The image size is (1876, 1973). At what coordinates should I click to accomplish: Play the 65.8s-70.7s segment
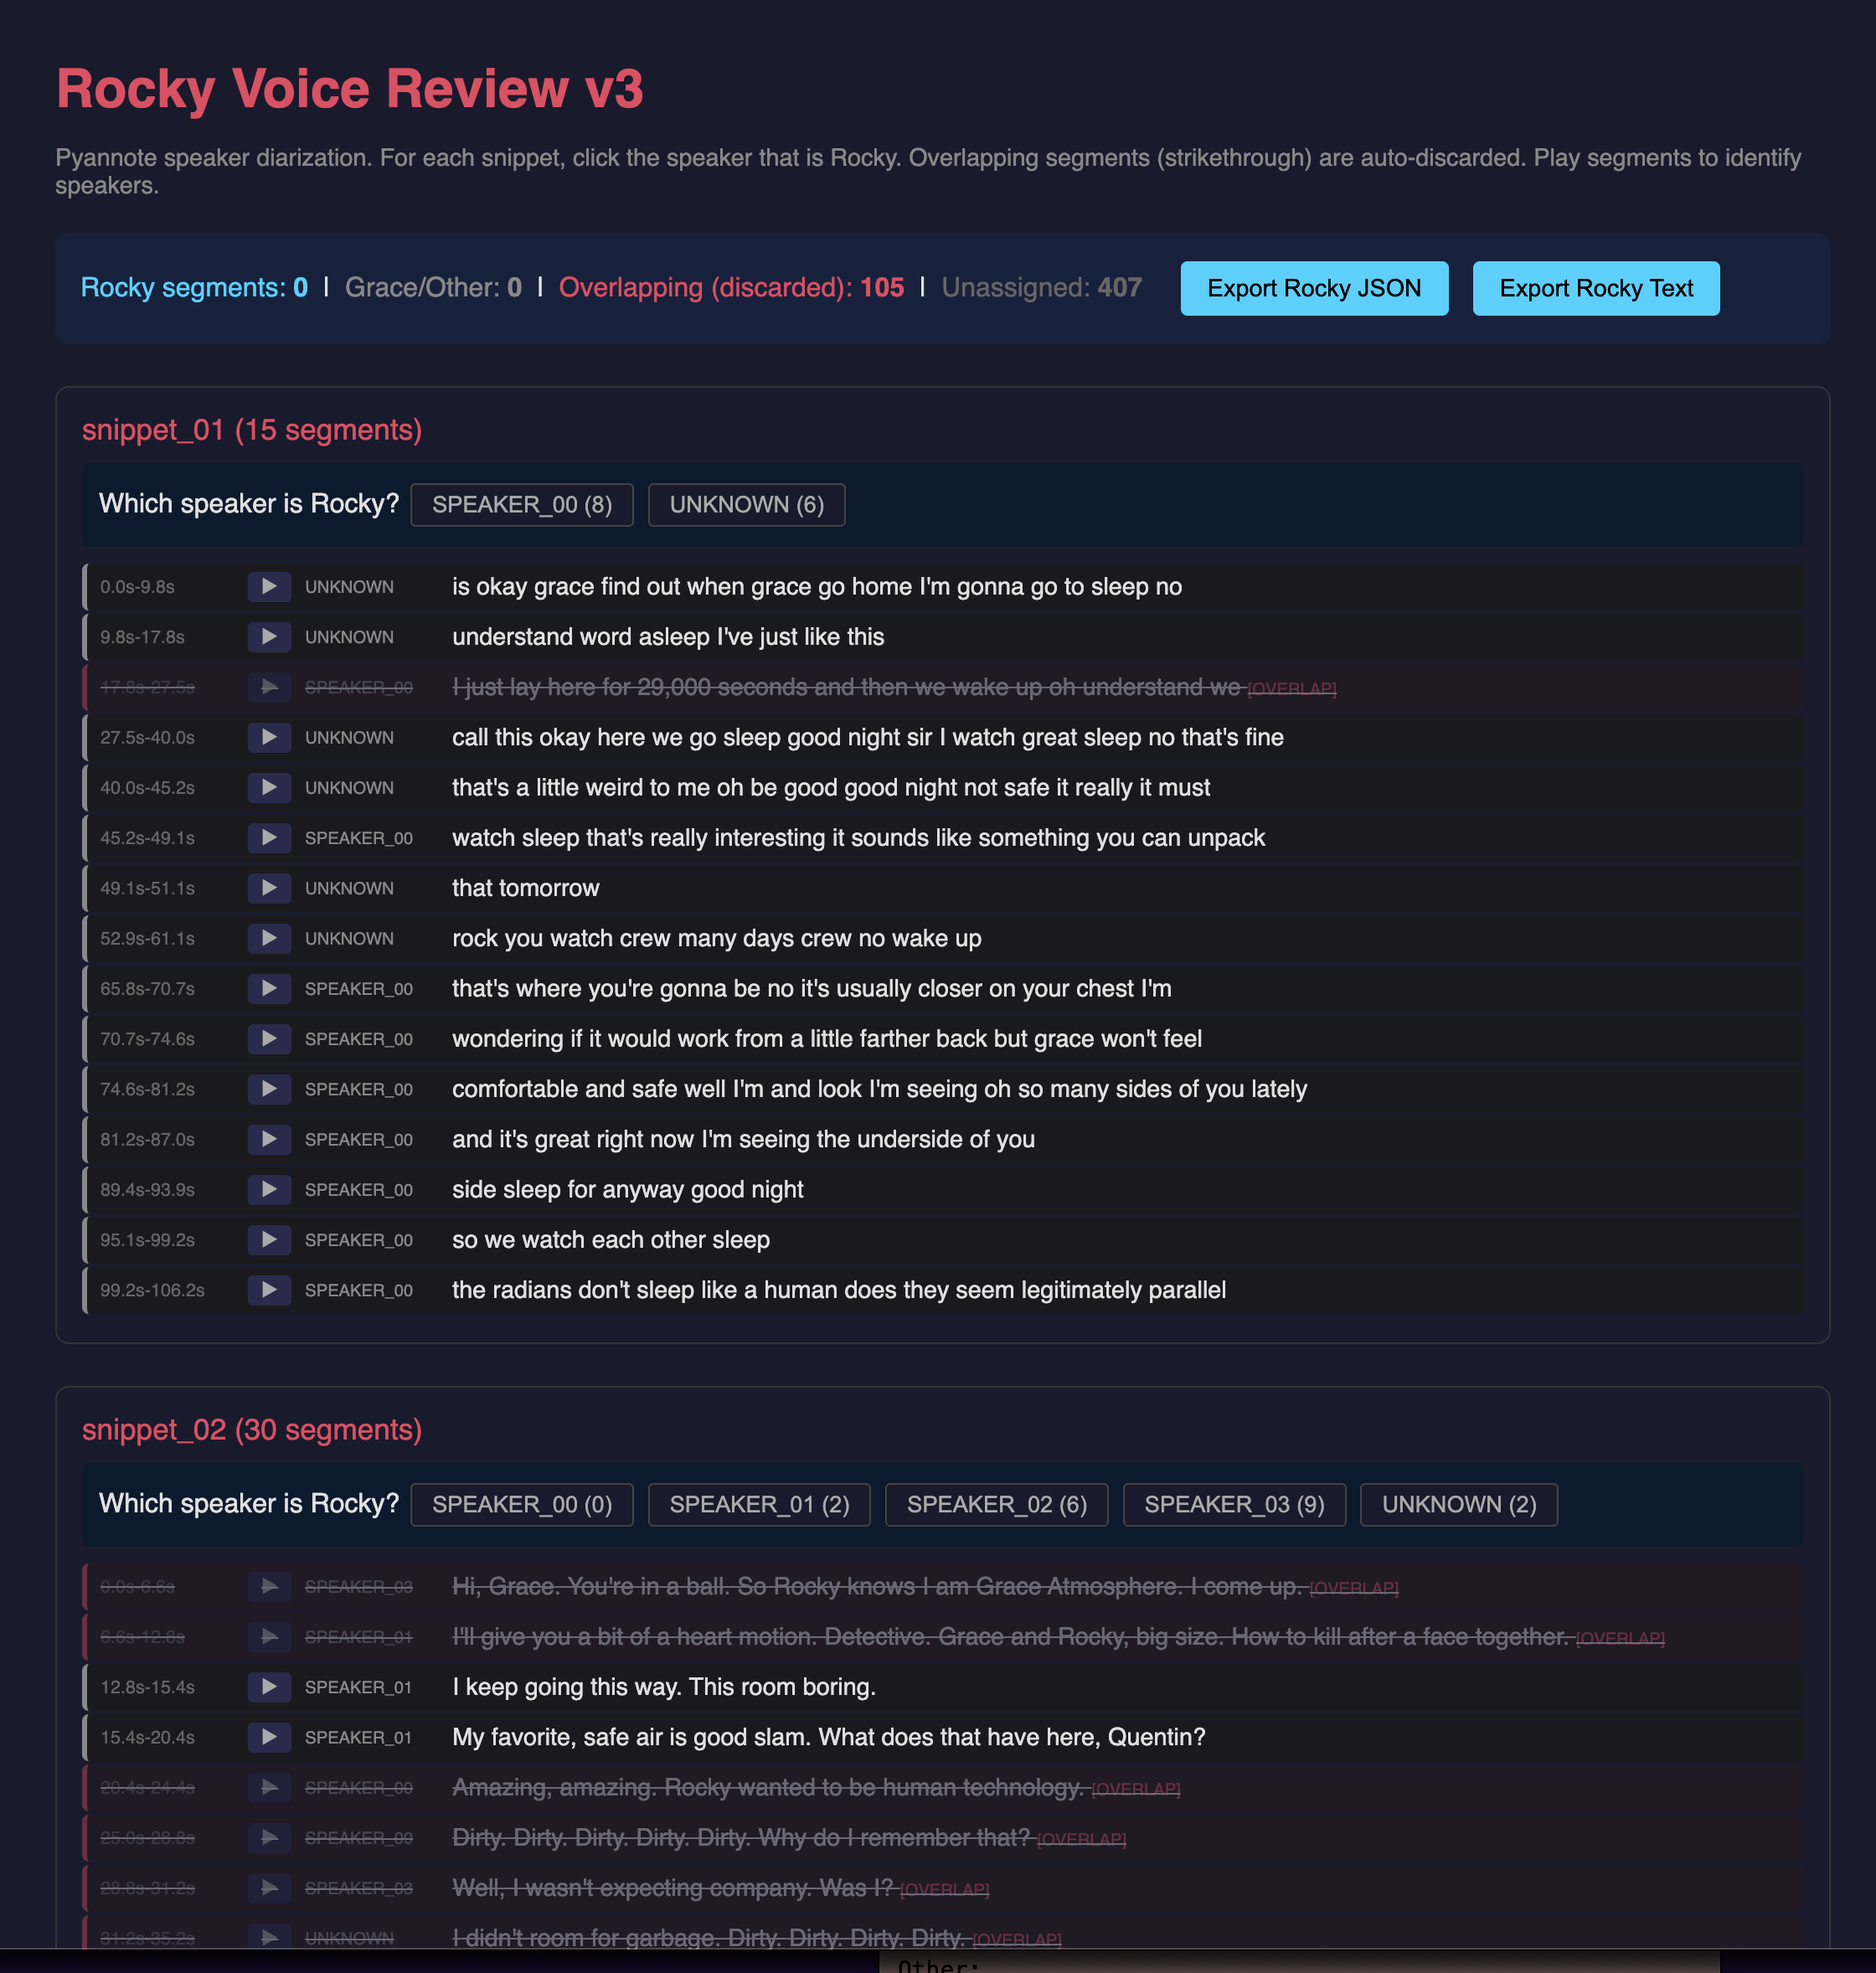click(x=269, y=989)
